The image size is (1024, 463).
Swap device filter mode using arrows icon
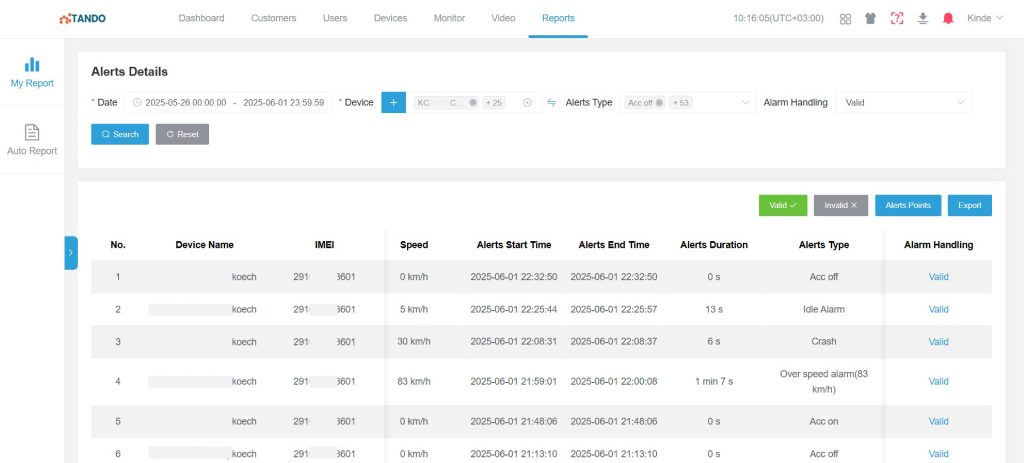coord(551,103)
